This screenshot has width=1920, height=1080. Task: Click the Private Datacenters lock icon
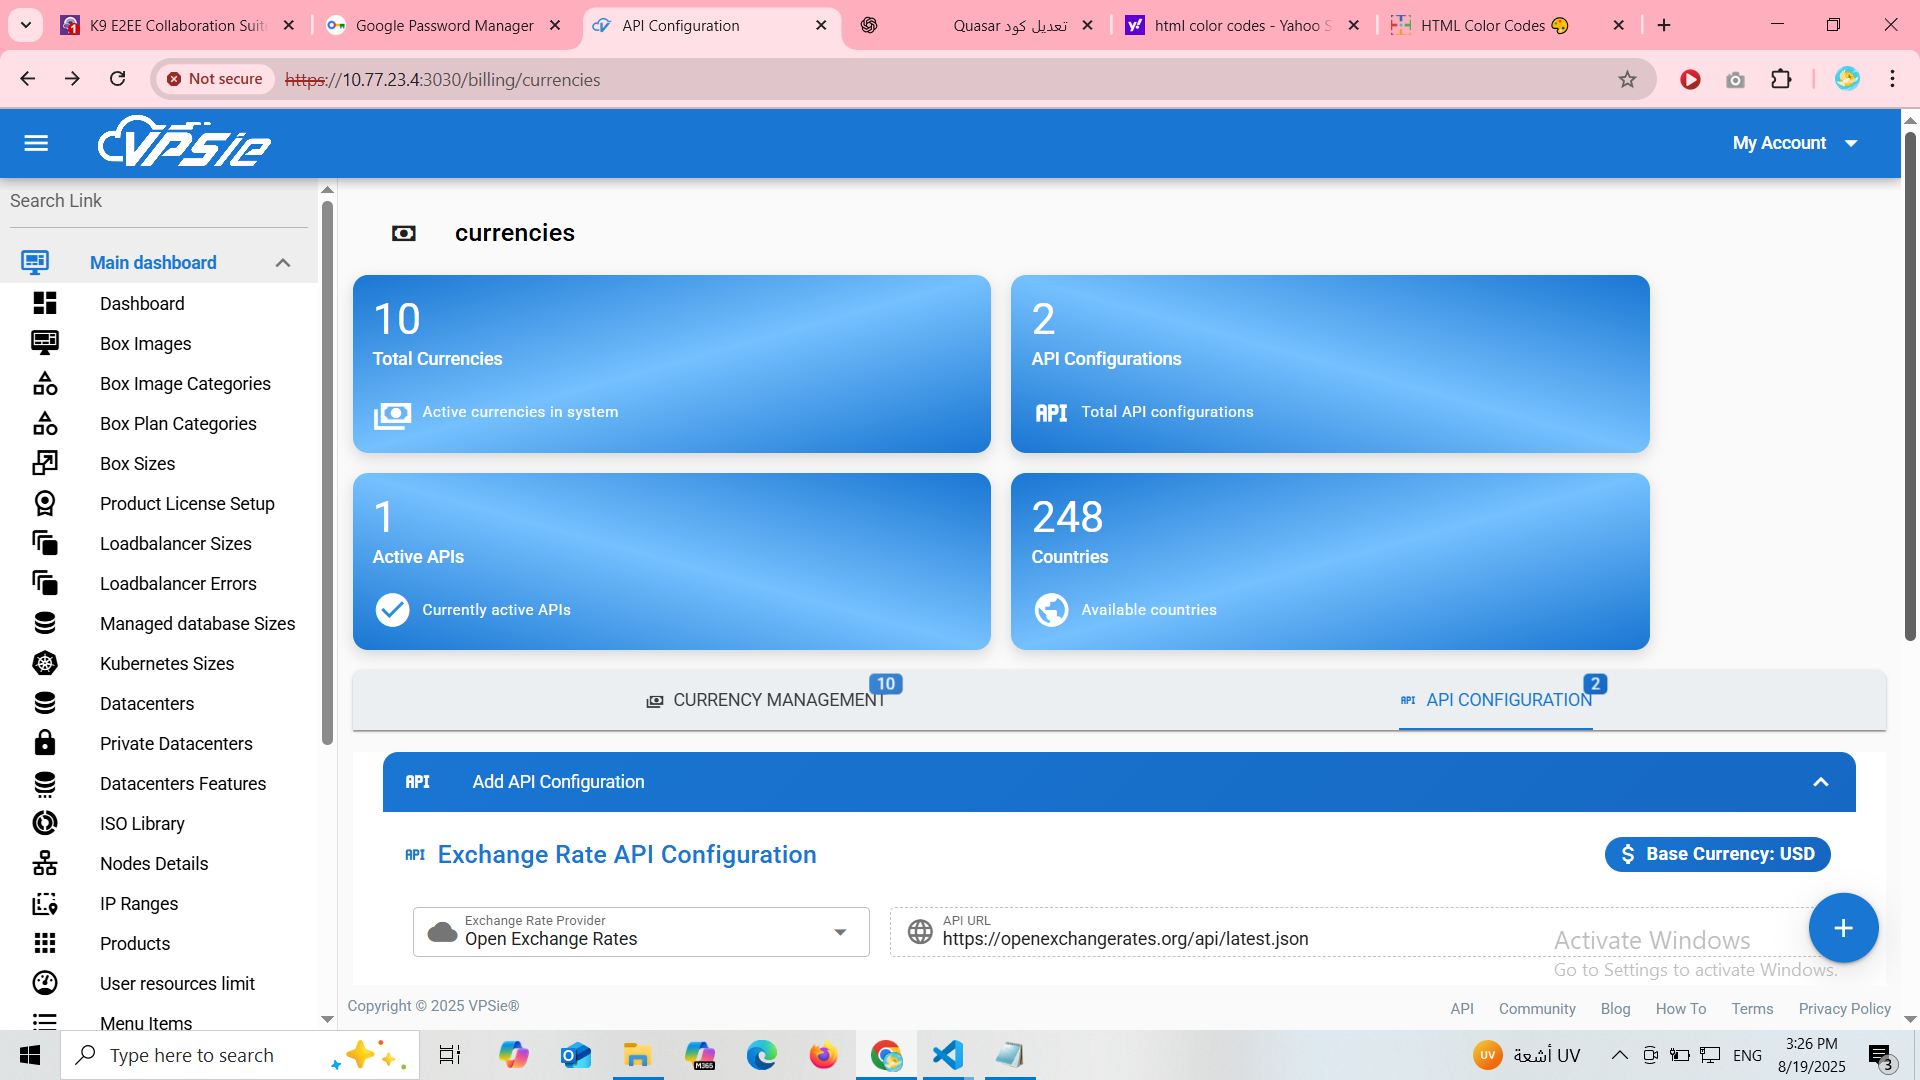(45, 743)
